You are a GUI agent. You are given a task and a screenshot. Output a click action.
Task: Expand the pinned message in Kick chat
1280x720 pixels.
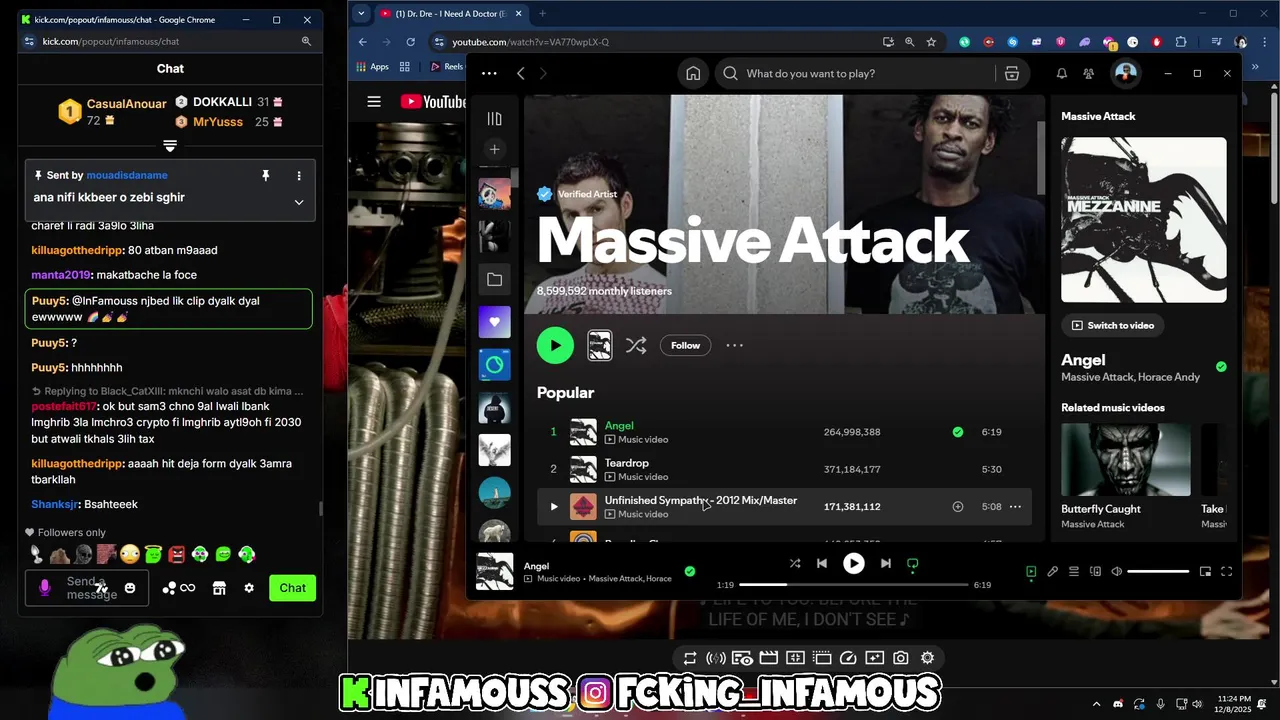(x=298, y=202)
